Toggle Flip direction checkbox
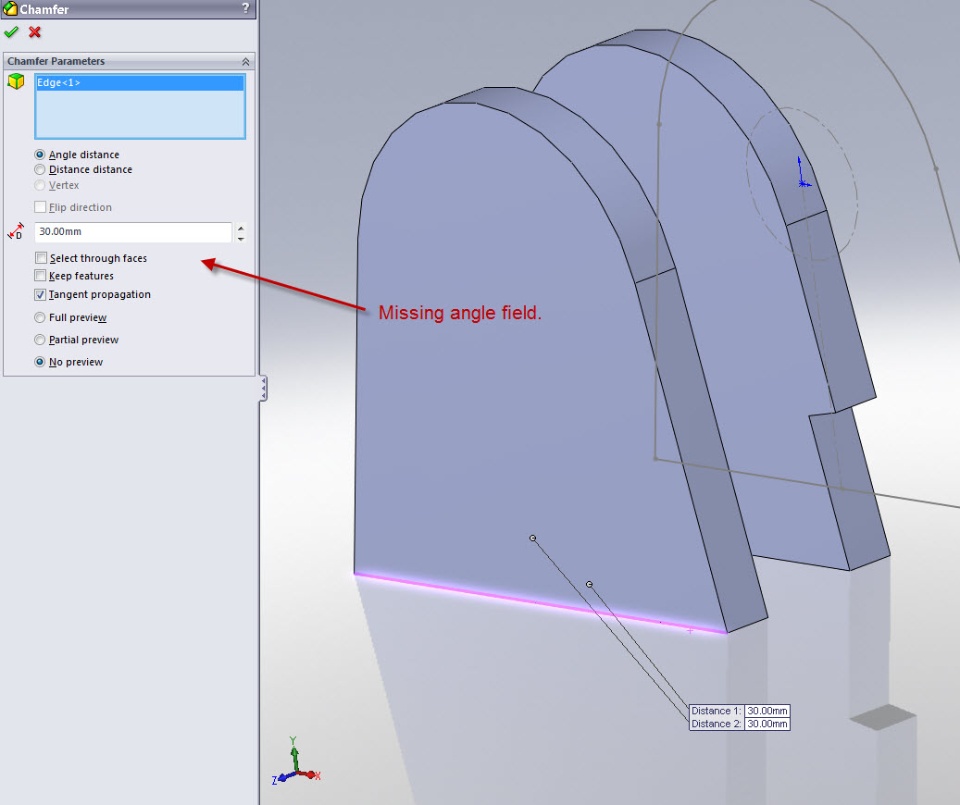 (x=40, y=207)
